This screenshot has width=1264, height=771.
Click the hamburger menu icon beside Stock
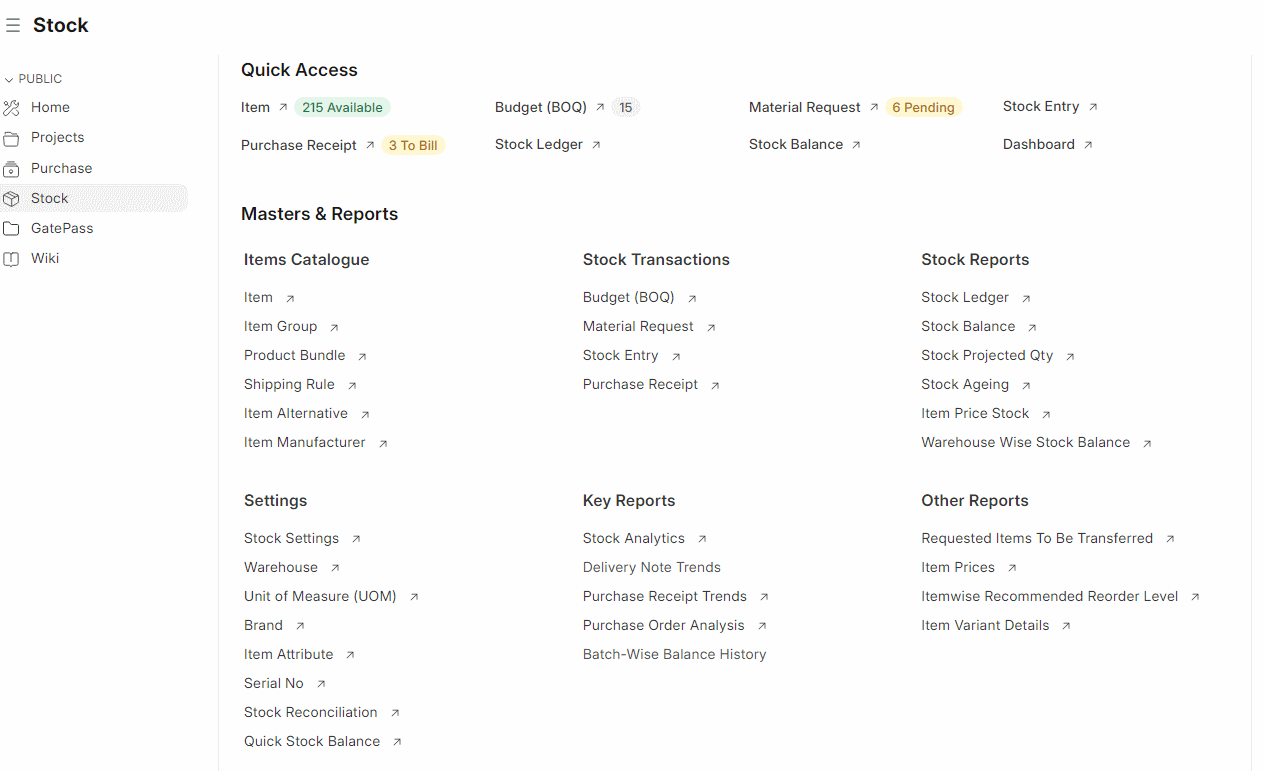(13, 26)
